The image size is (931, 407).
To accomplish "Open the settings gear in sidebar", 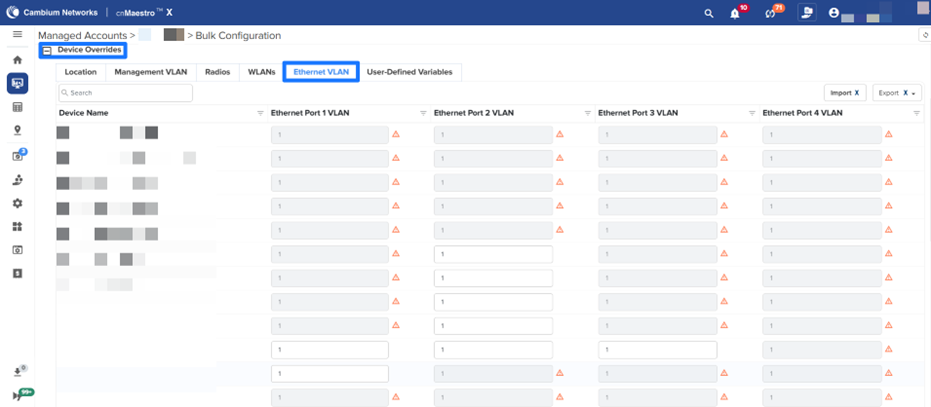I will tap(17, 203).
